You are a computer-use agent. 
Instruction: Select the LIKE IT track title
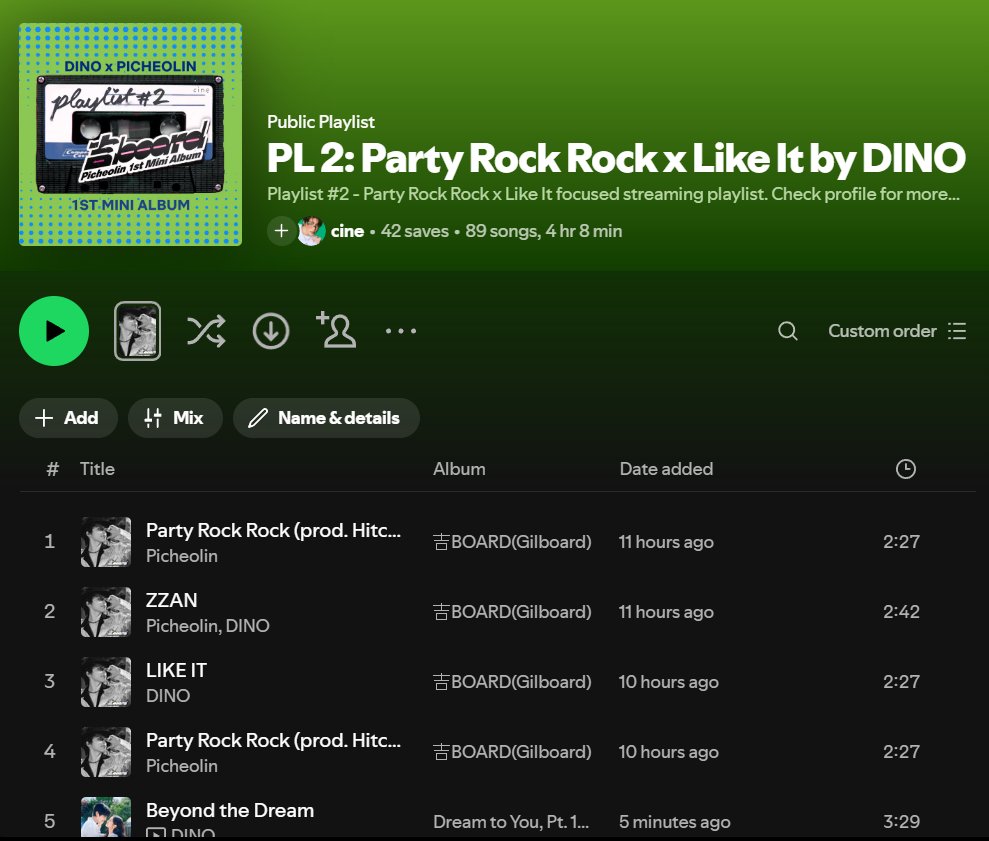pos(176,670)
